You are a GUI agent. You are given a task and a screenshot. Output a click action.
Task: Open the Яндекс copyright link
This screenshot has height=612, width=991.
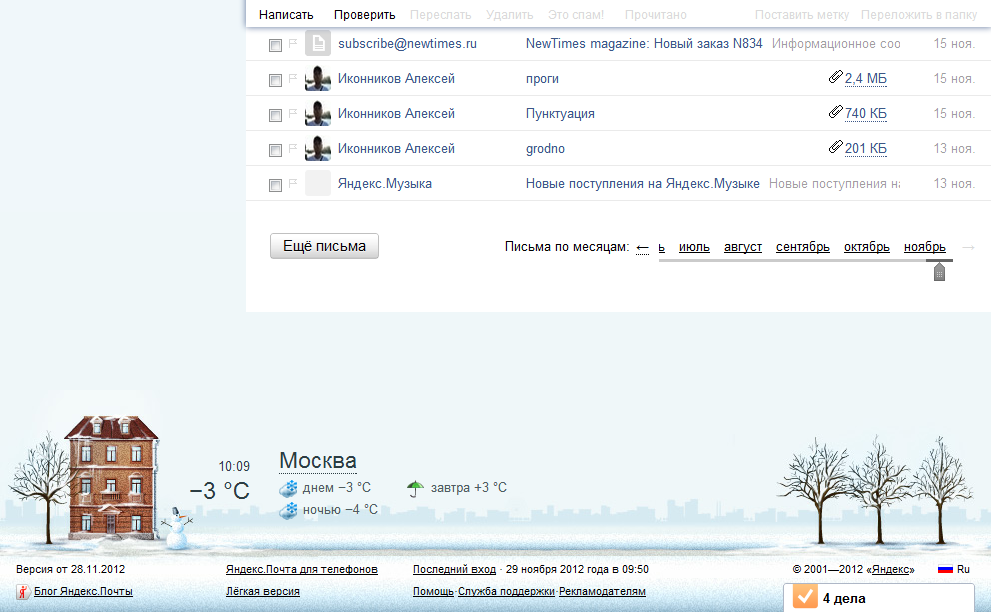click(891, 569)
